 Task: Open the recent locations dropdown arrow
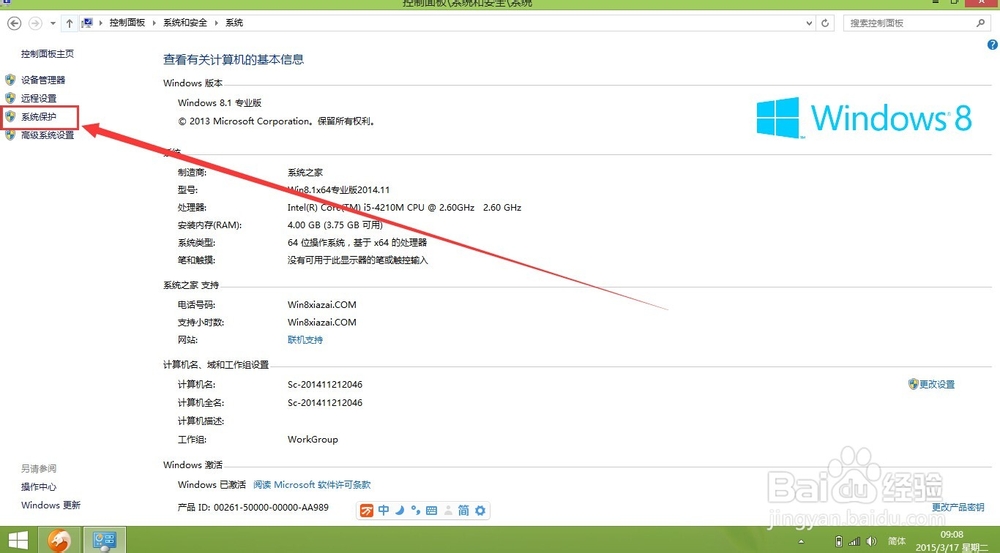(x=53, y=24)
